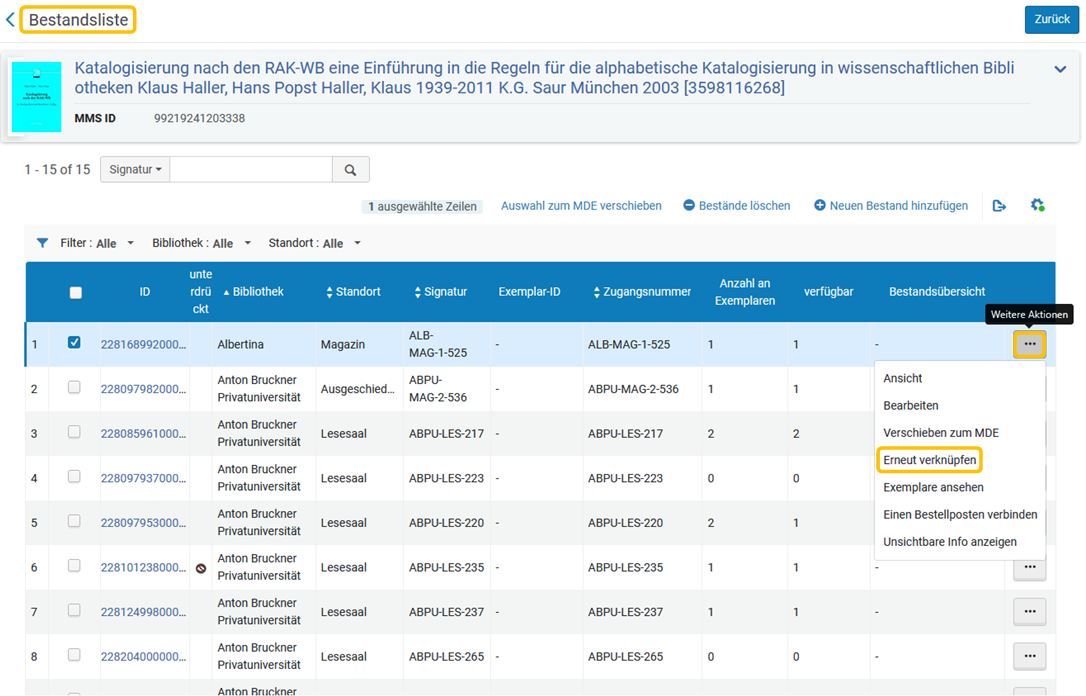The width and height of the screenshot is (1086, 696).
Task: Check the ABPU-LES-217 row checkbox
Action: tap(74, 431)
